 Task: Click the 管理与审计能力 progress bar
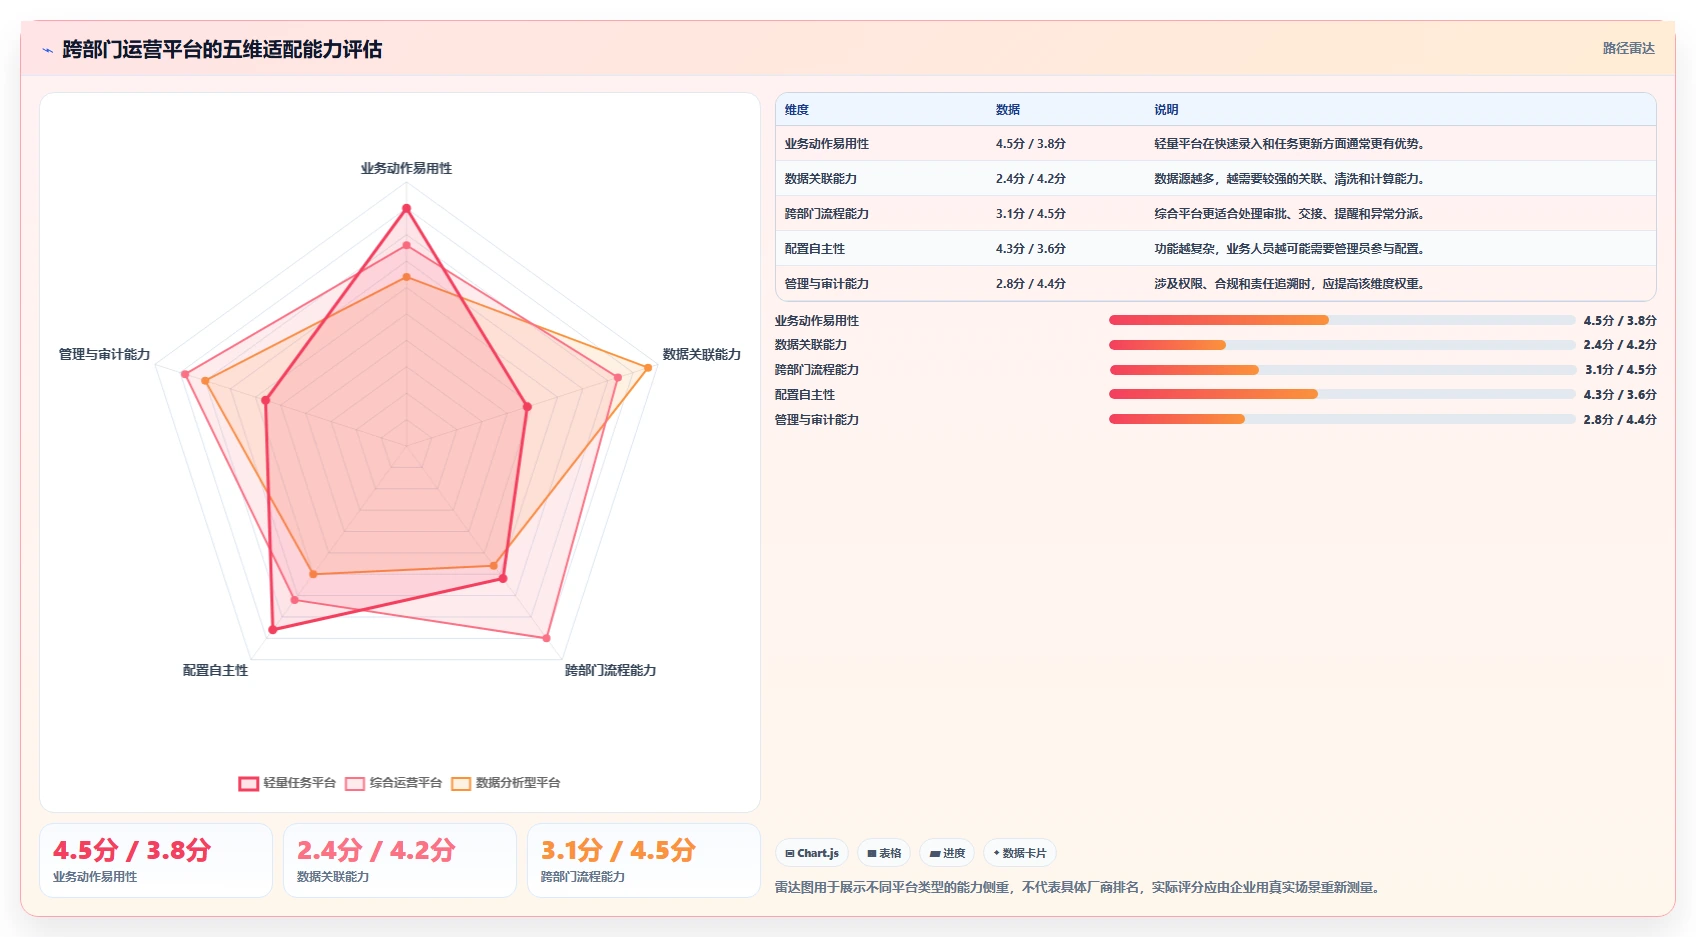[x=1342, y=419]
